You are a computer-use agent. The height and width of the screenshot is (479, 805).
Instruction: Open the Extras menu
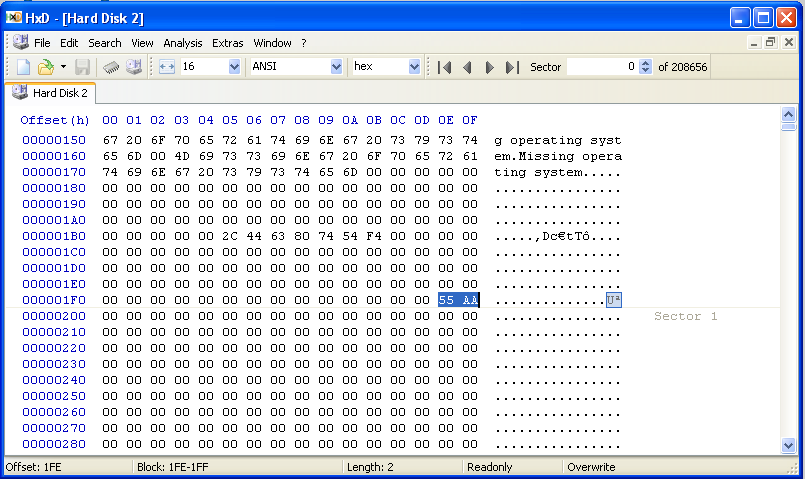[227, 43]
